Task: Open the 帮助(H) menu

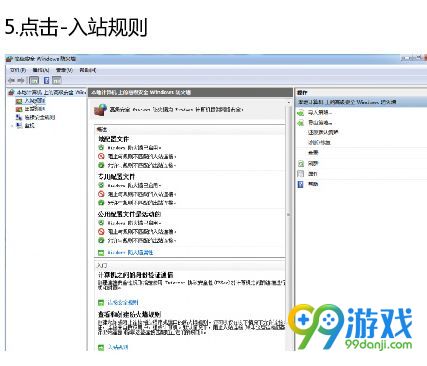Action: pyautogui.click(x=87, y=70)
